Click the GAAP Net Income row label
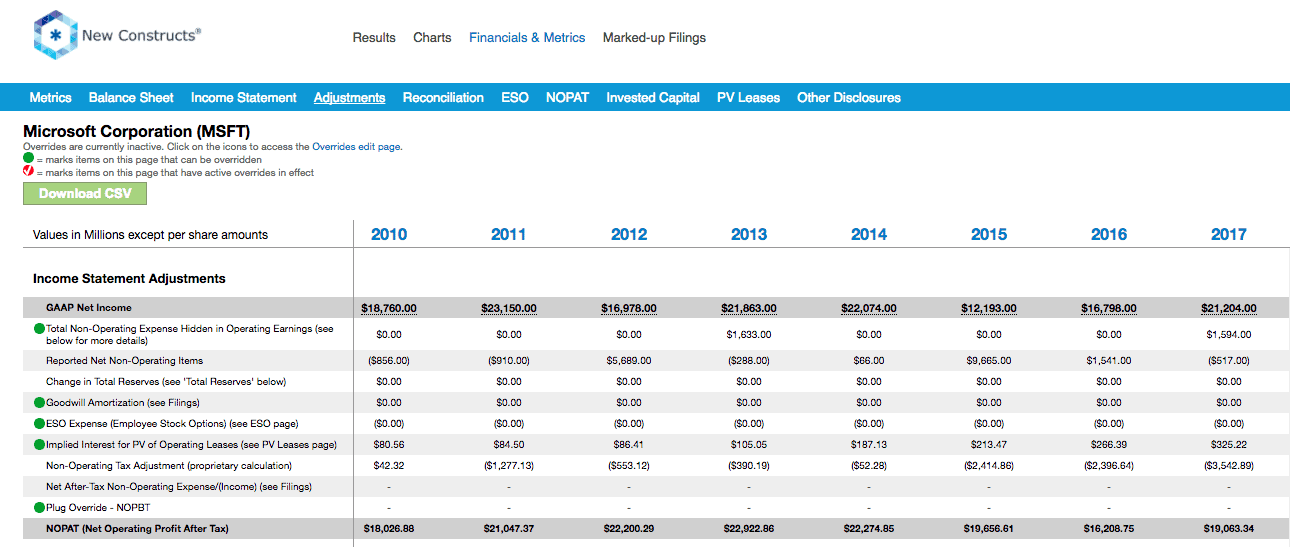The image size is (1290, 547). tap(89, 308)
